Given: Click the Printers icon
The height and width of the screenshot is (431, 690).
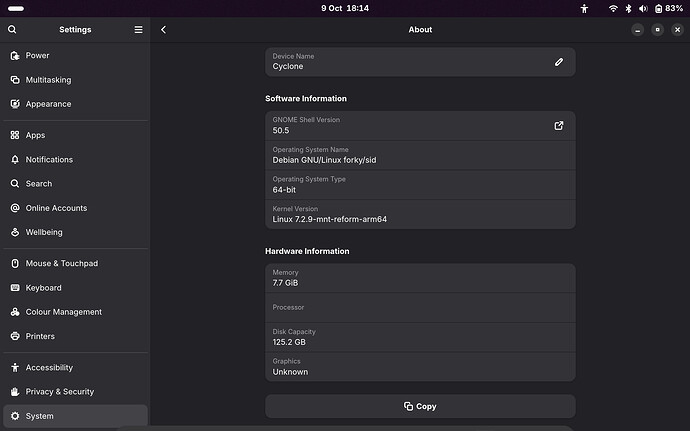Looking at the screenshot, I should 15,336.
